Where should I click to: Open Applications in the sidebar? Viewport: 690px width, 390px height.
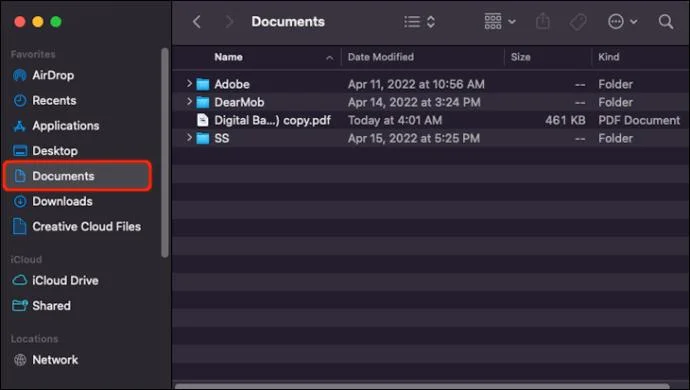point(56,126)
